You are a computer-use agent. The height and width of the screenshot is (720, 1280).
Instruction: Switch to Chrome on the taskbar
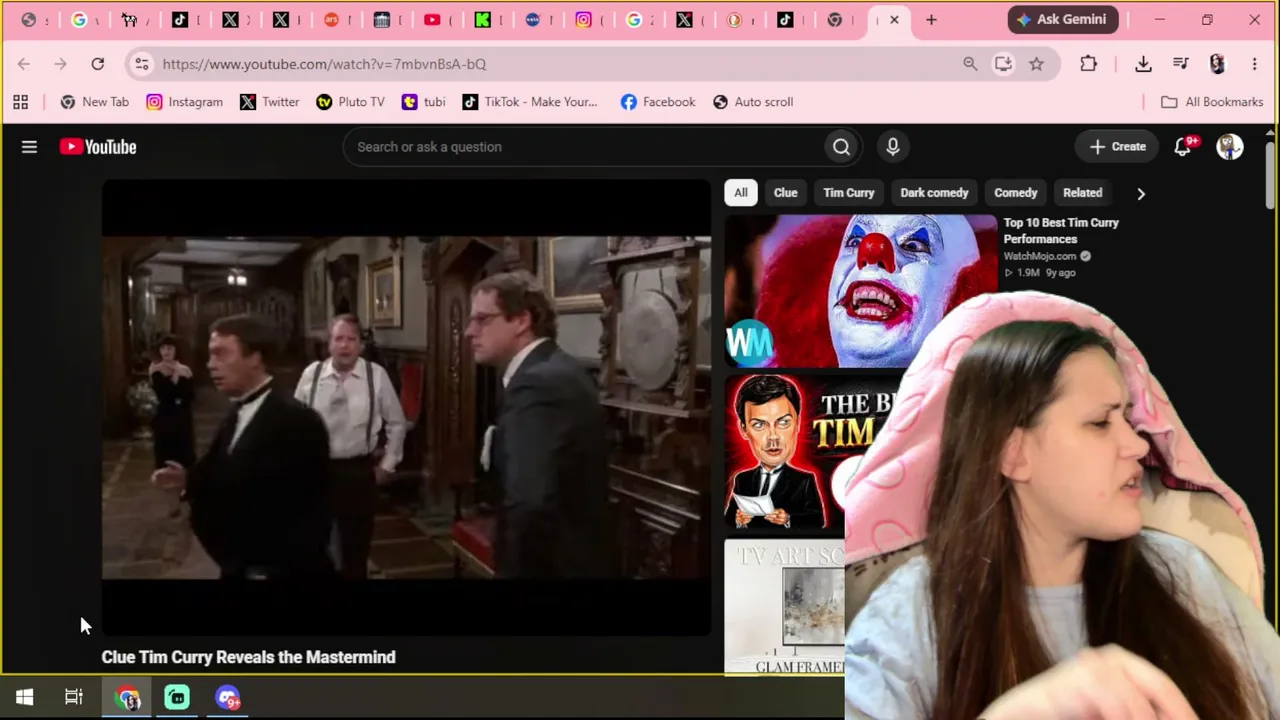pyautogui.click(x=128, y=698)
